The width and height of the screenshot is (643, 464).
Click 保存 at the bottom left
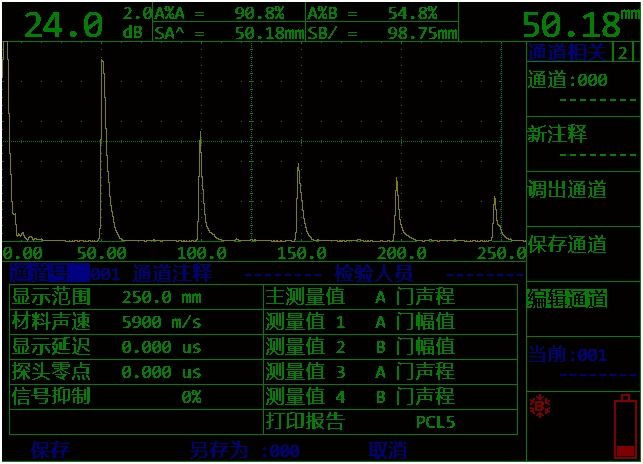click(x=50, y=449)
